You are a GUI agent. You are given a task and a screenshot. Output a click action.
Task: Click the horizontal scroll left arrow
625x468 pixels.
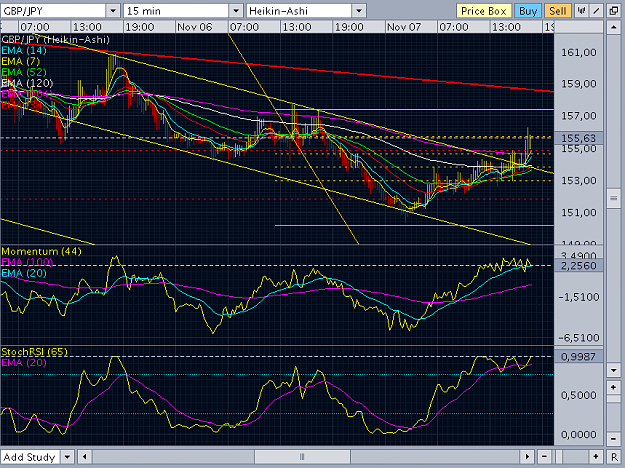pos(85,457)
